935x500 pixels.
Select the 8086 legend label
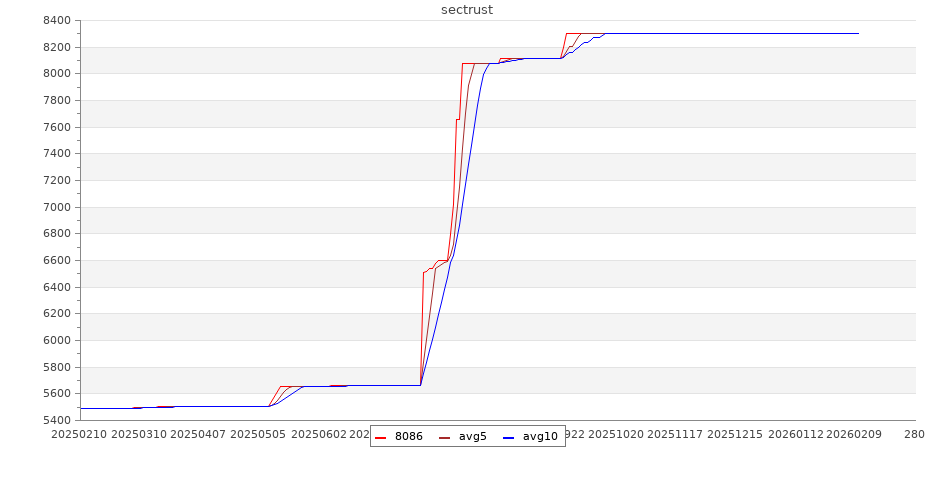pos(408,436)
